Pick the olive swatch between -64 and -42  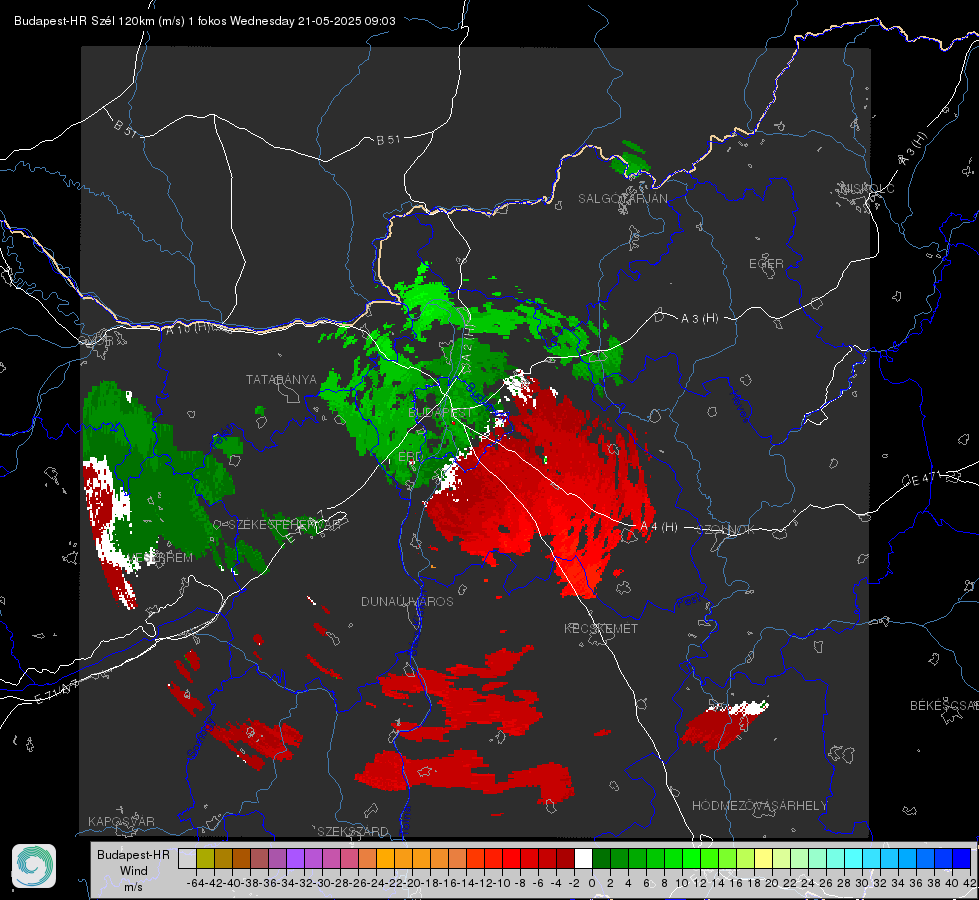coord(205,859)
